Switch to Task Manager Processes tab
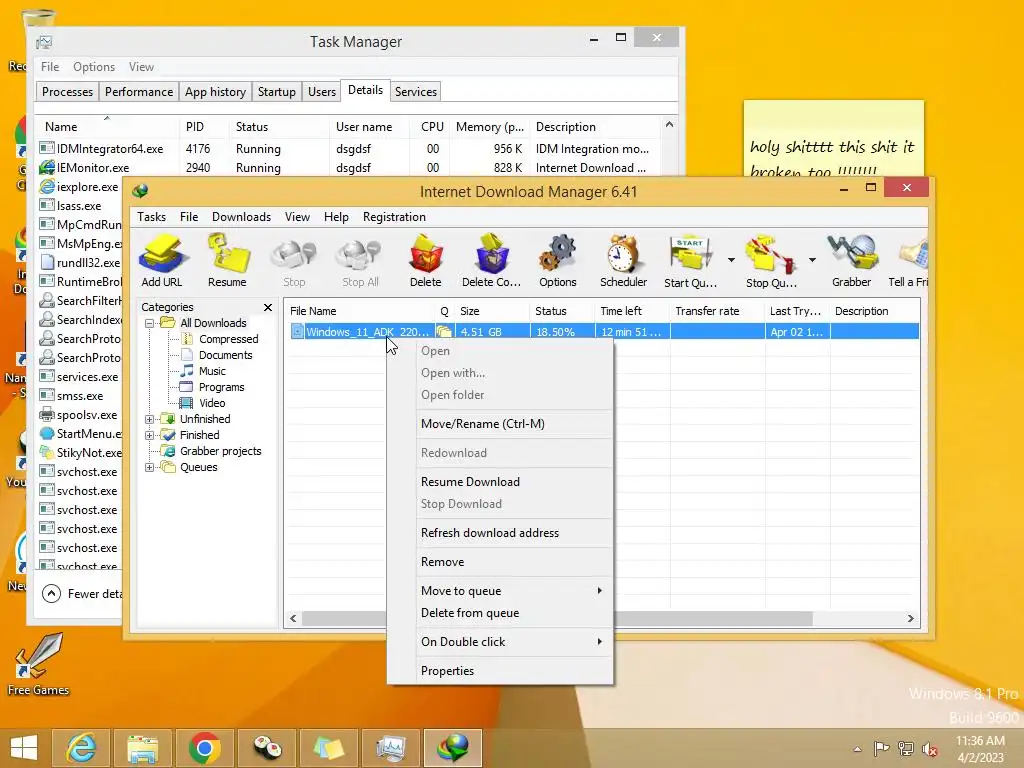Viewport: 1024px width, 768px height. pos(67,91)
